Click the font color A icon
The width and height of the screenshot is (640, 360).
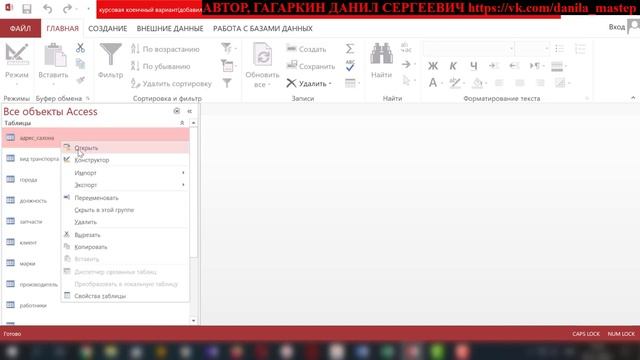(x=433, y=83)
